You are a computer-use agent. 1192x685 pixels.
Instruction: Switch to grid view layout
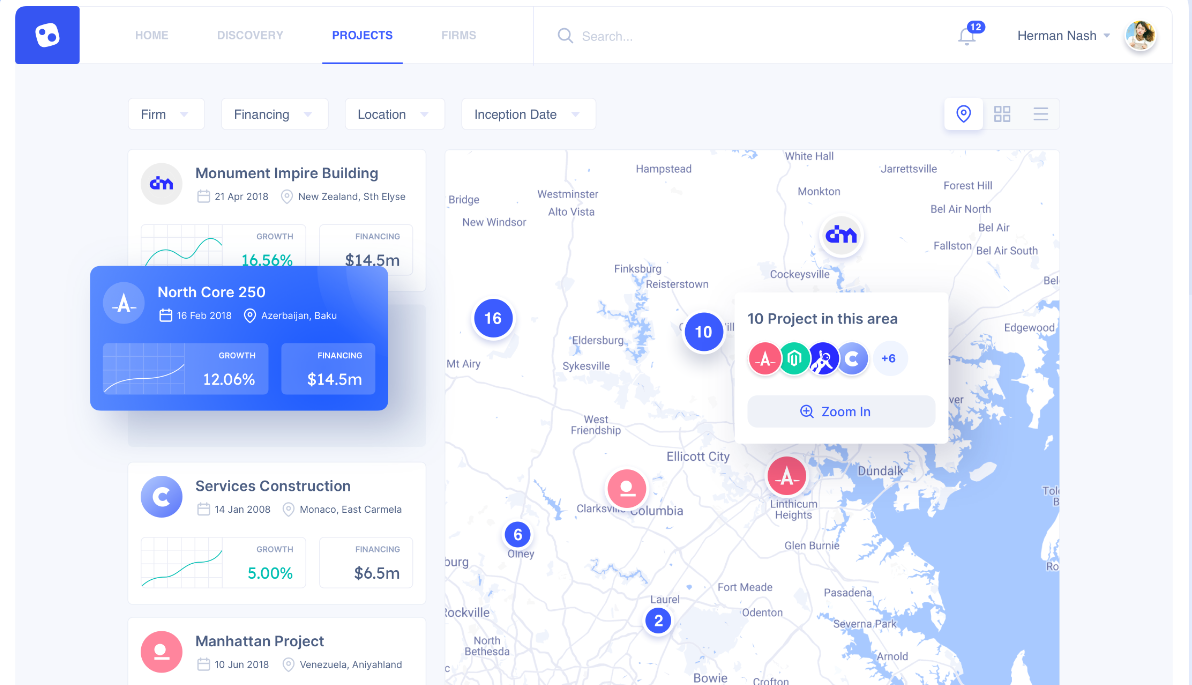point(1002,114)
